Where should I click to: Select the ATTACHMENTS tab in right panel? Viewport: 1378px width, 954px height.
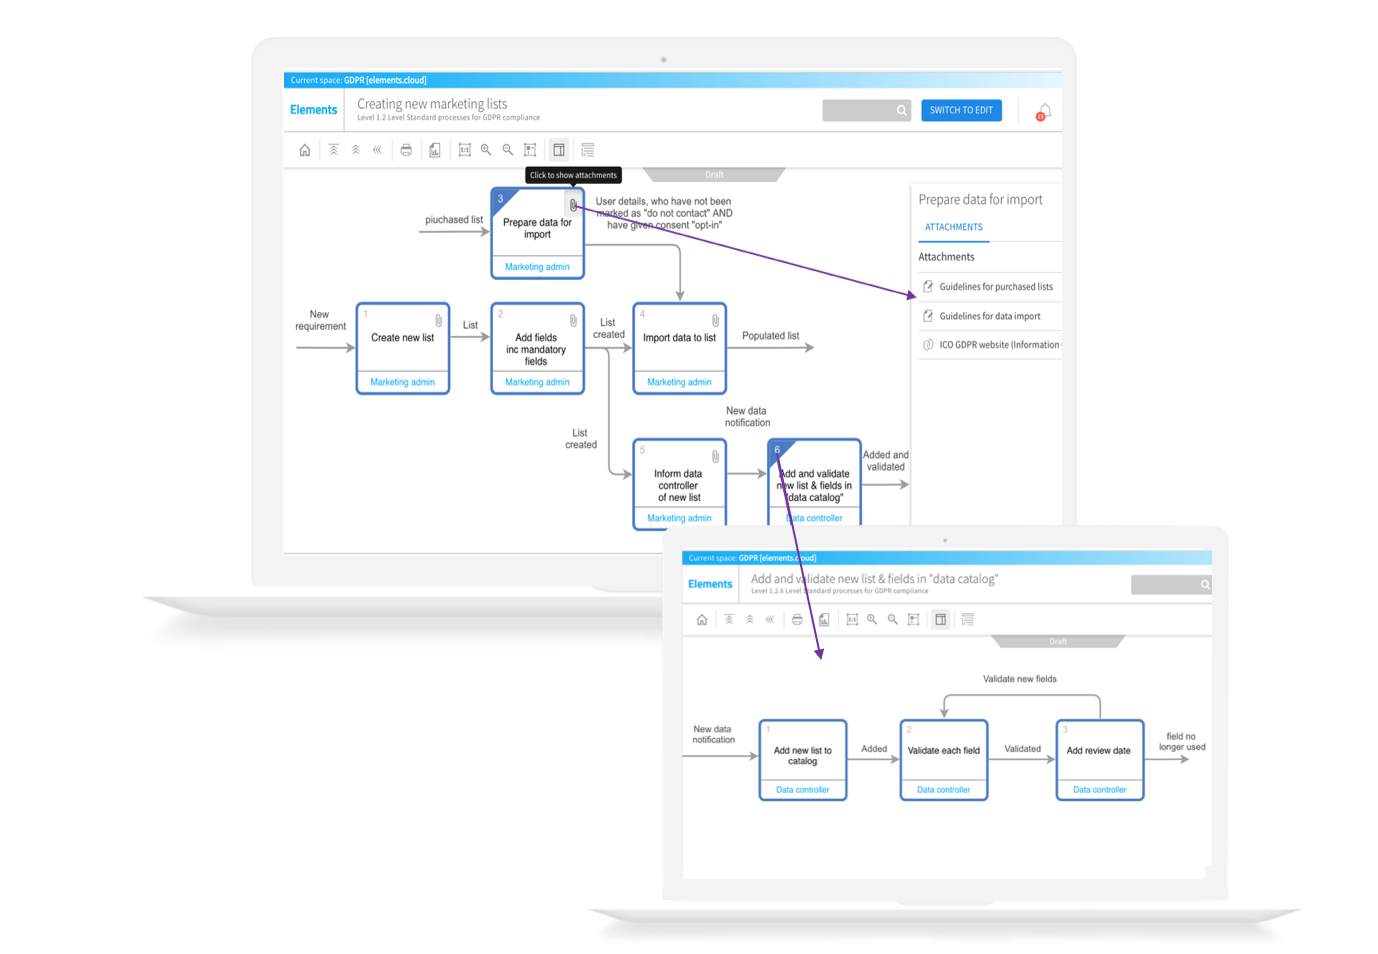953,227
